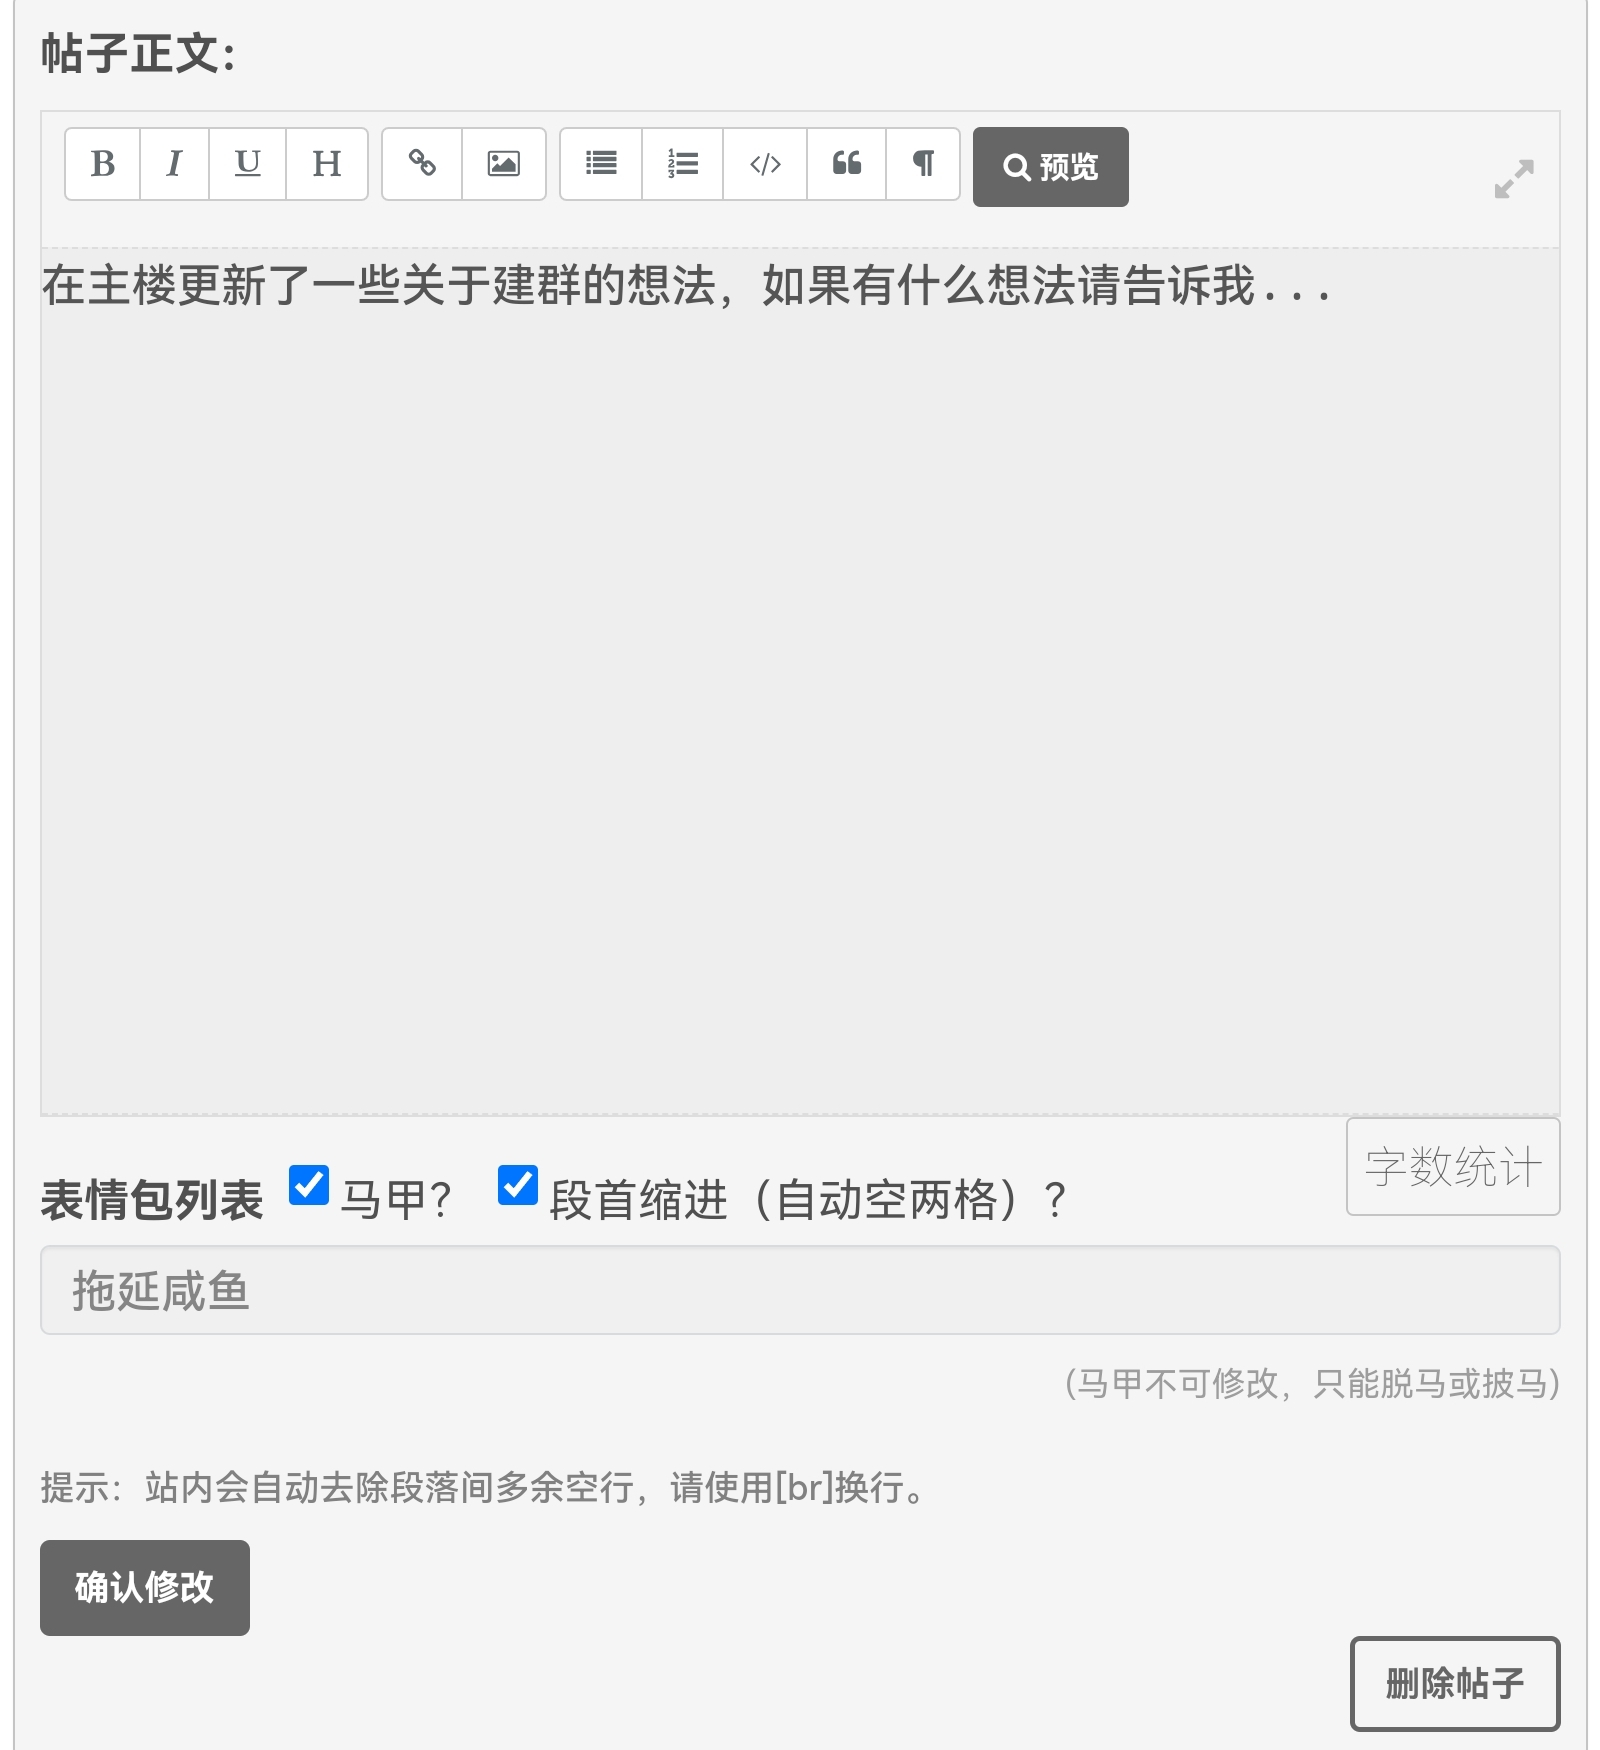The width and height of the screenshot is (1600, 1750).
Task: Create a bulleted unordered list
Action: tap(601, 164)
